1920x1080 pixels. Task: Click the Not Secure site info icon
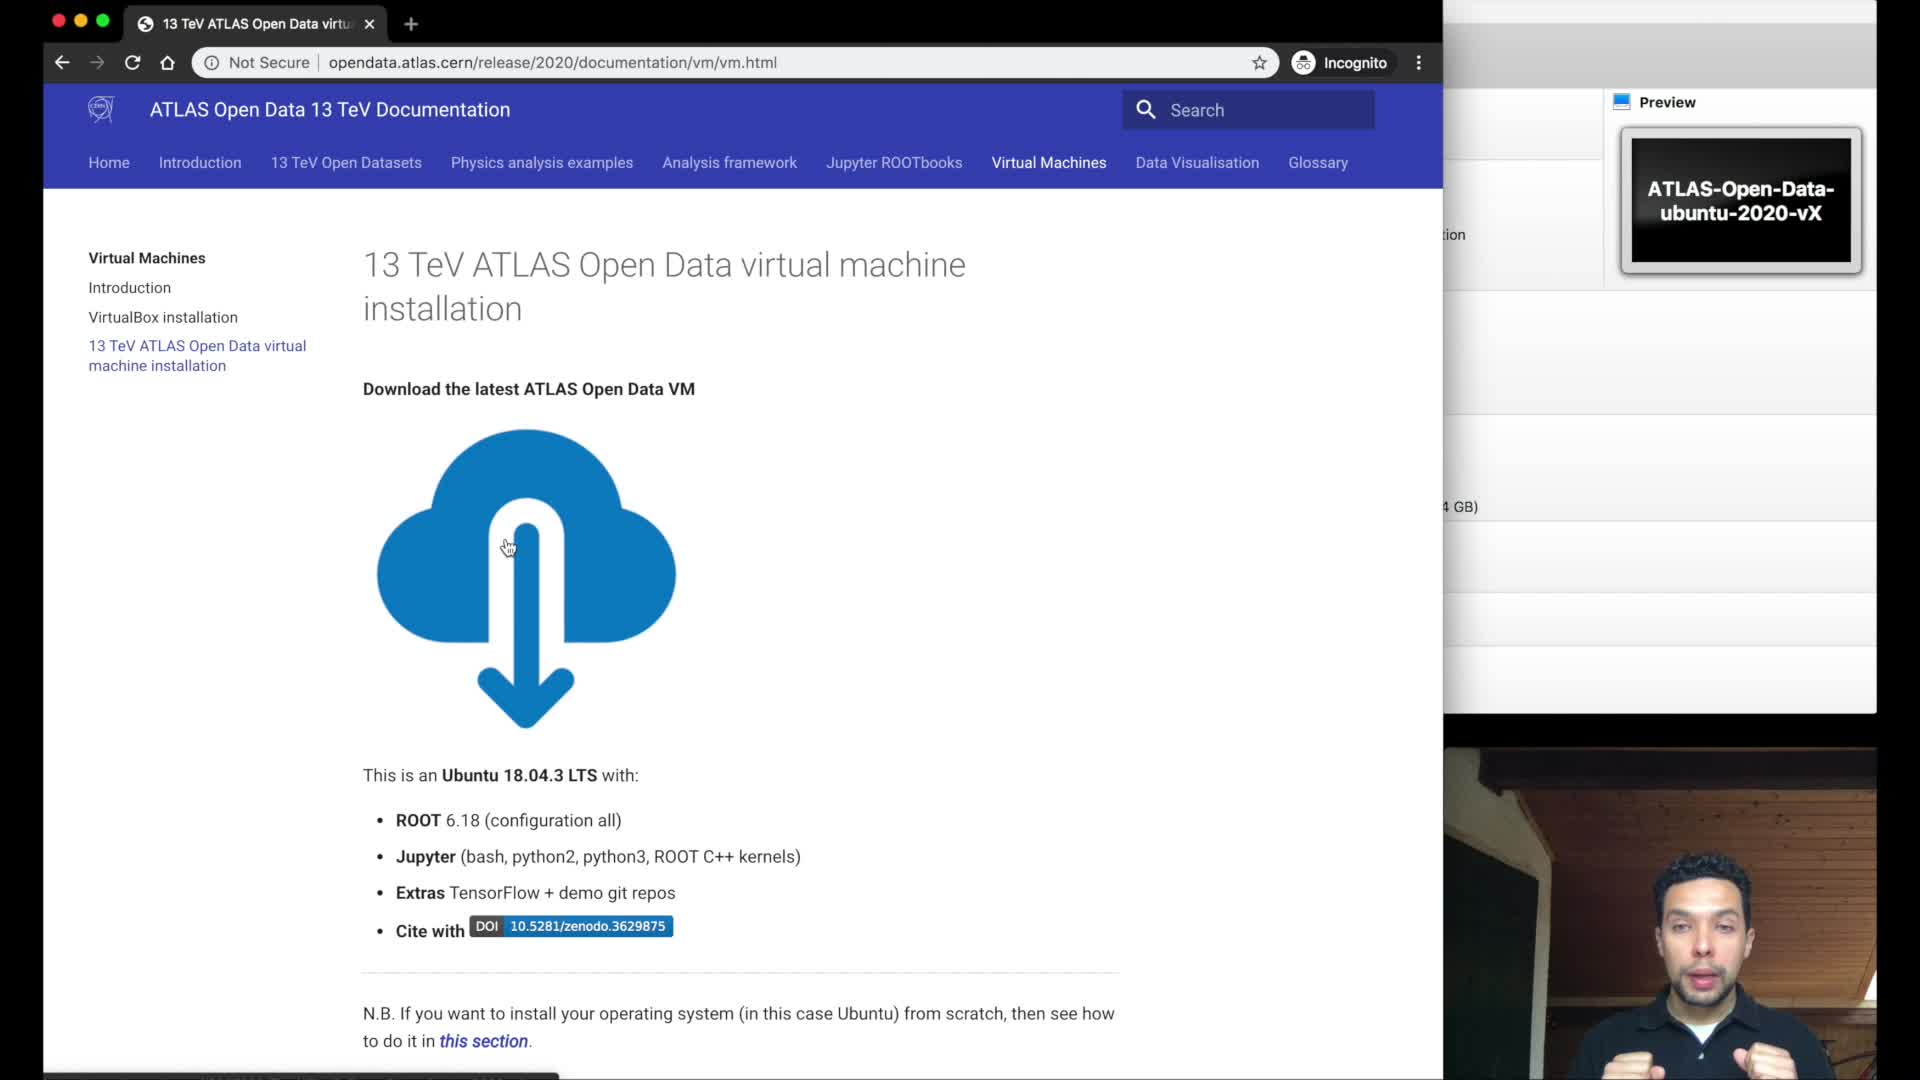tap(211, 62)
